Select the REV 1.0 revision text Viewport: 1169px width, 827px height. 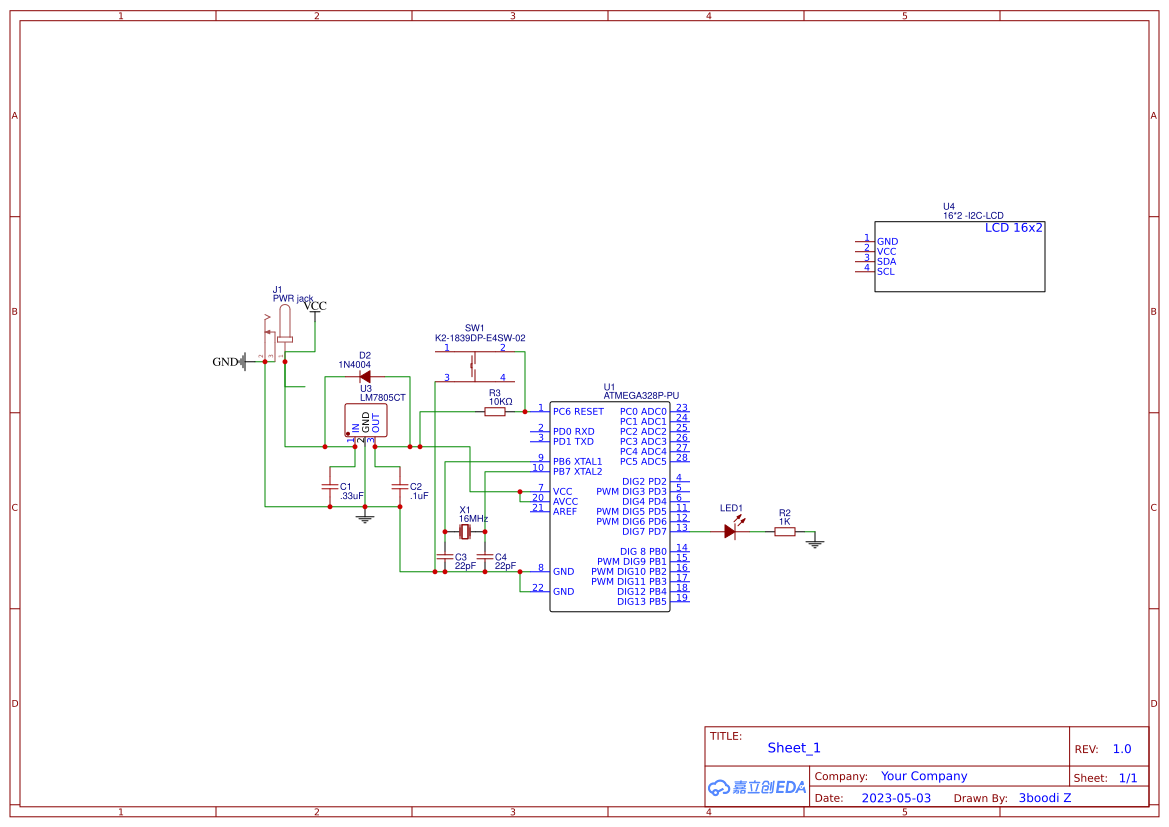[x=1121, y=748]
